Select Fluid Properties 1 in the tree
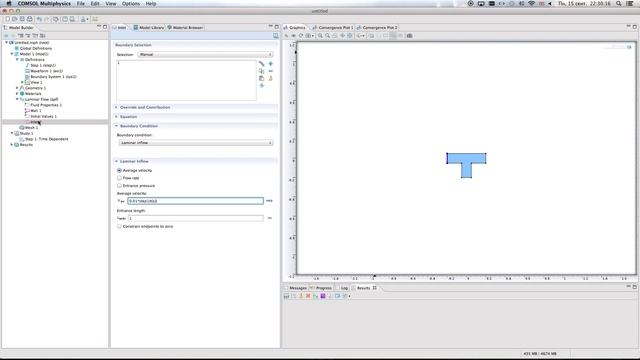 click(x=46, y=105)
